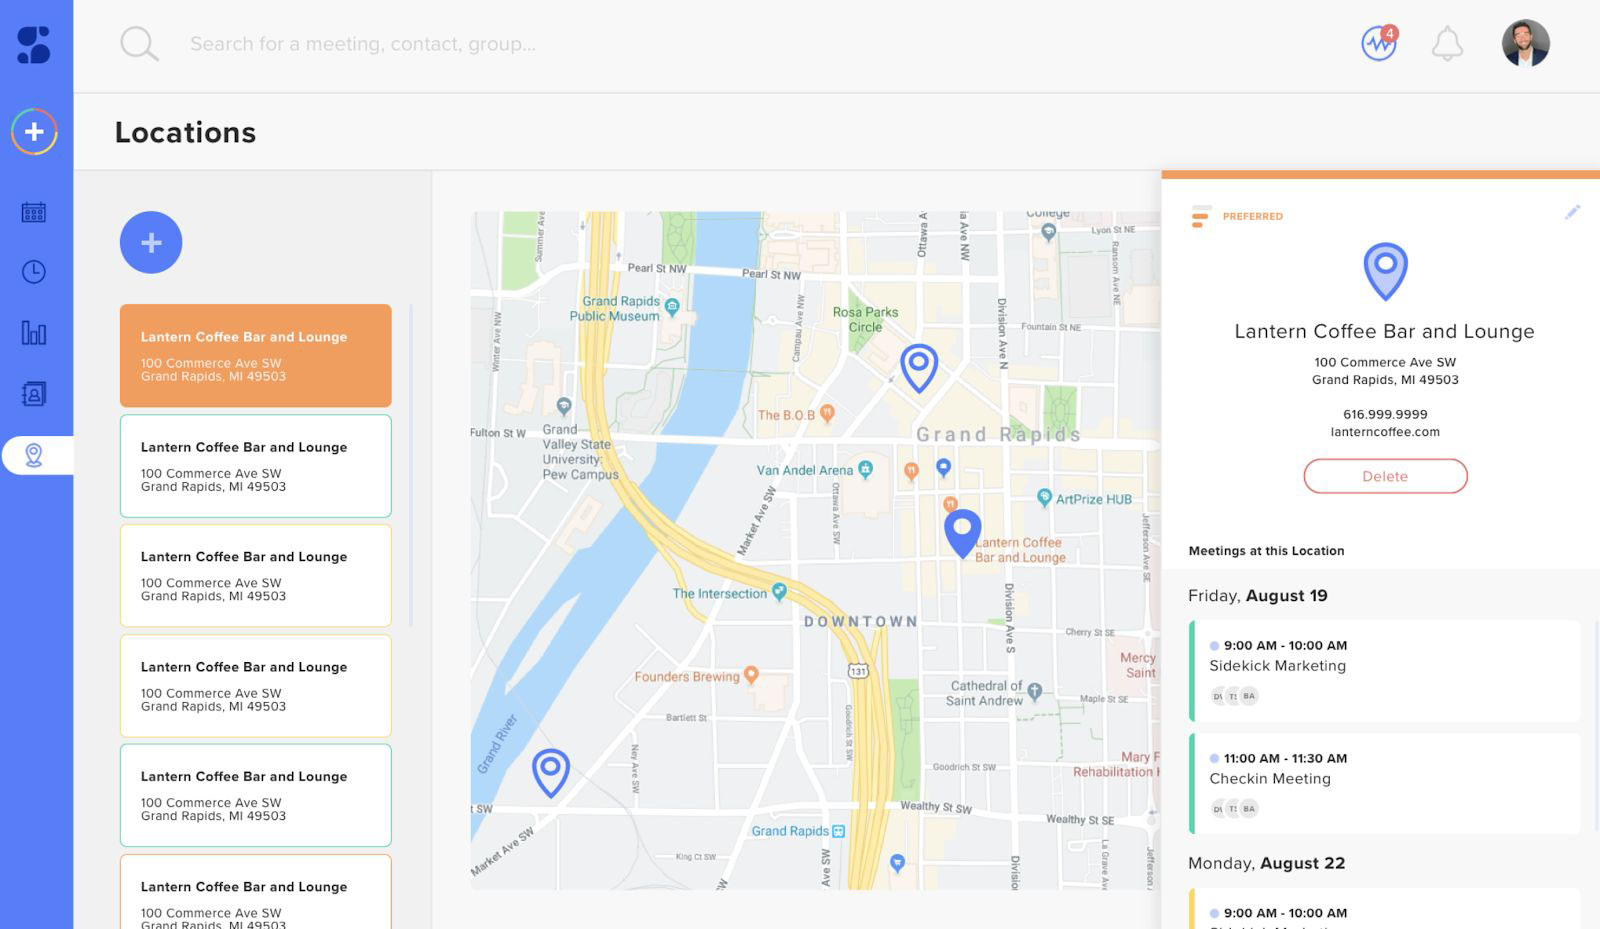The image size is (1600, 929).
Task: Open the calendar icon in the sidebar
Action: point(34,212)
